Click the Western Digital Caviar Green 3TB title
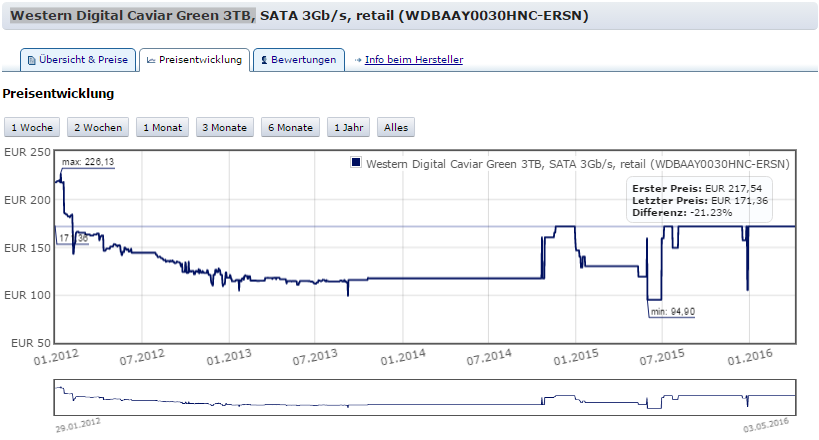819x440 pixels. point(133,16)
